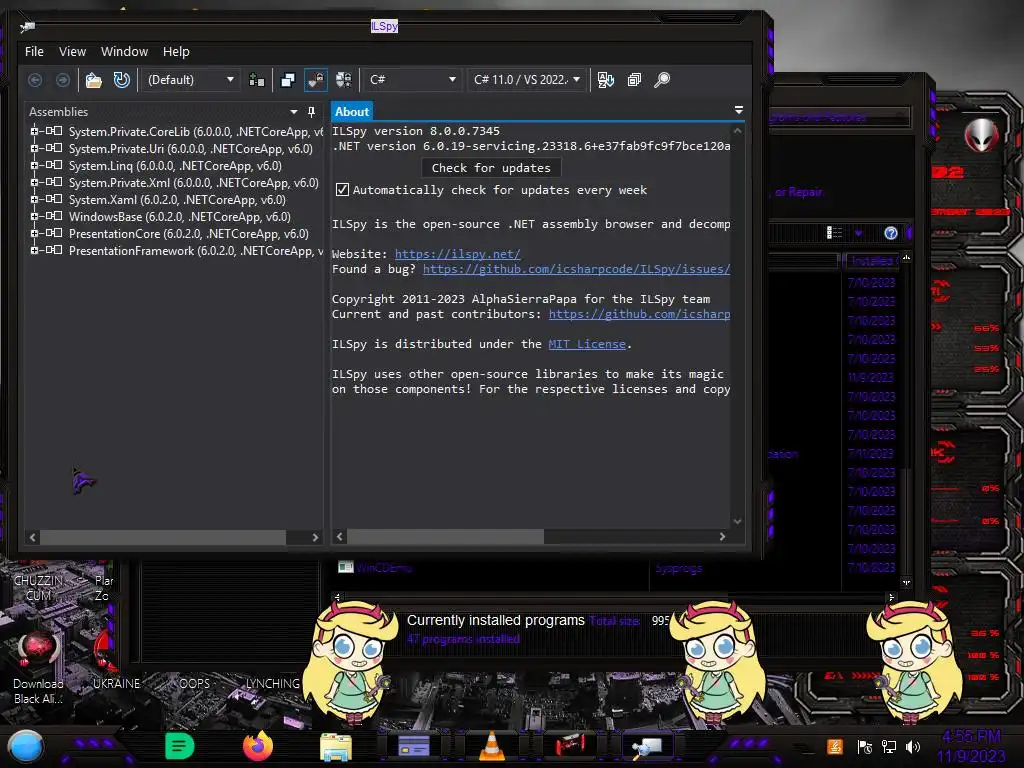Open the File menu
This screenshot has width=1024, height=768.
click(35, 52)
